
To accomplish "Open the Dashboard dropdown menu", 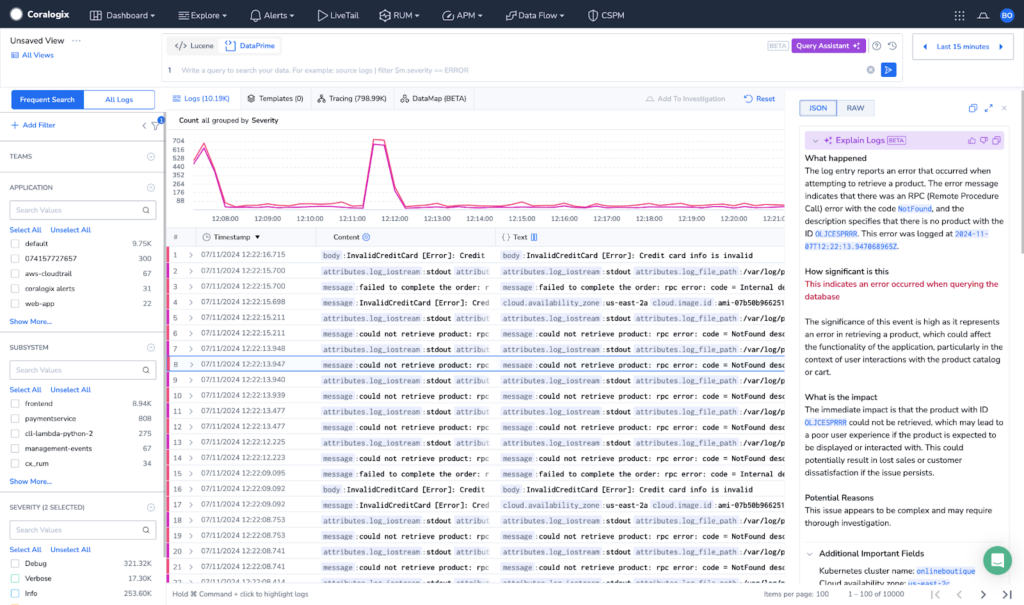I will pos(123,15).
